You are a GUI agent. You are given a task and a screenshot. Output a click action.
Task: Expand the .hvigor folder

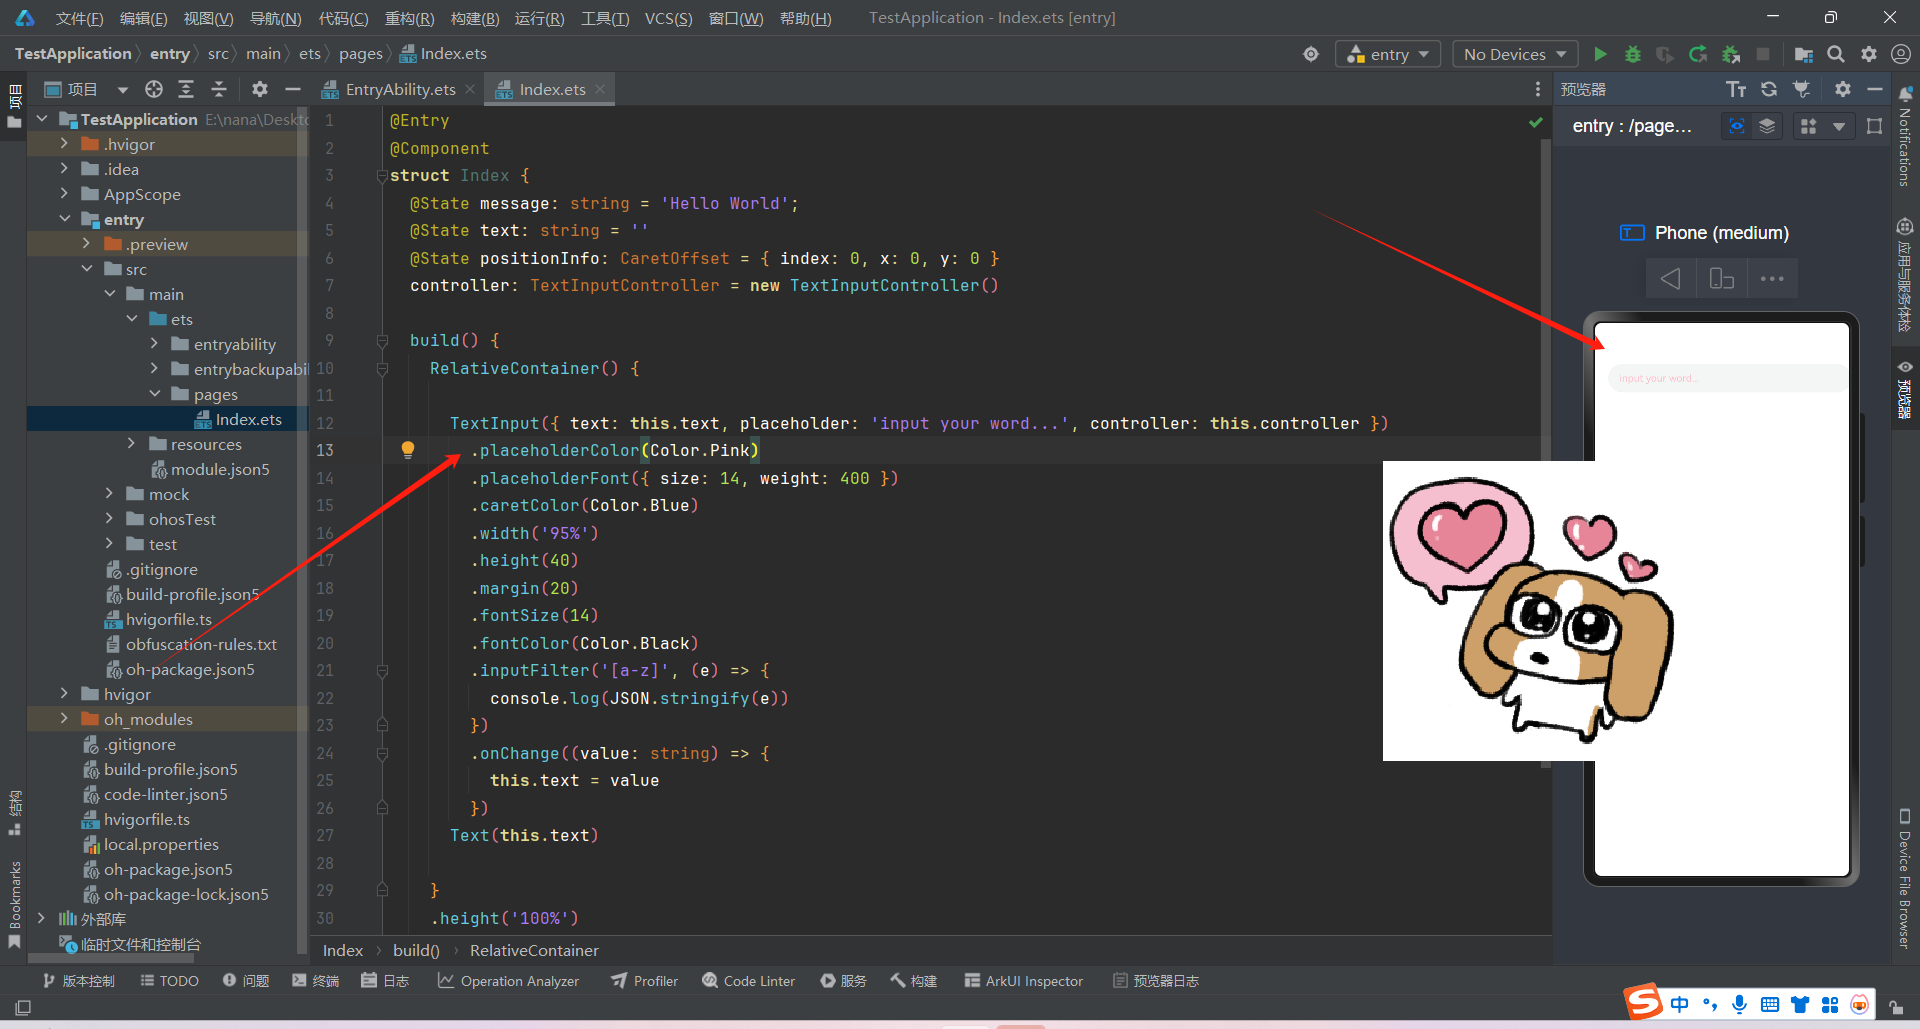(64, 144)
